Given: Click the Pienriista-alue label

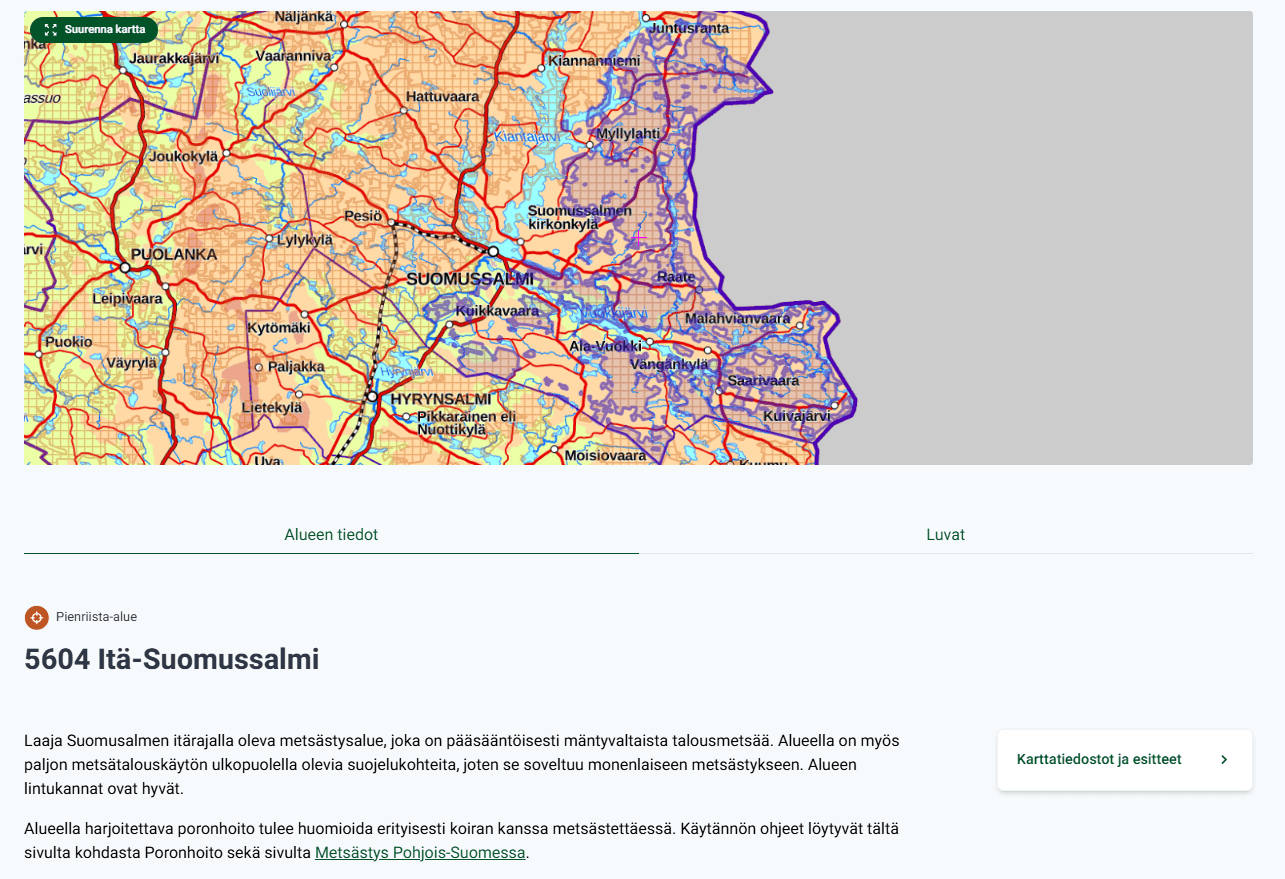Looking at the screenshot, I should [96, 617].
